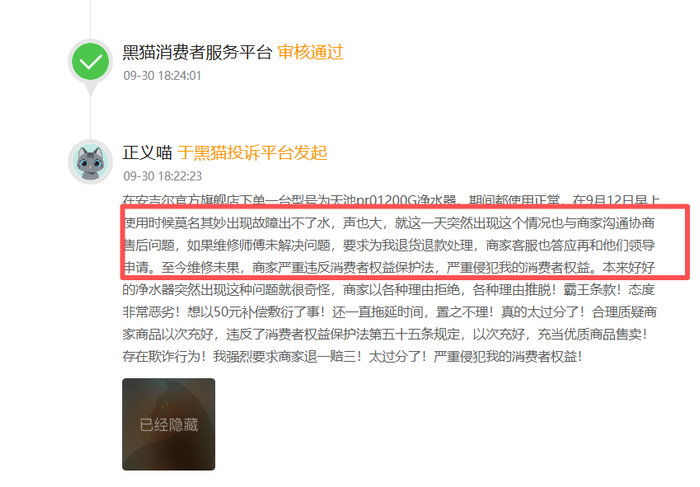
Task: Click the text line starting 售后问题
Action: (389, 245)
